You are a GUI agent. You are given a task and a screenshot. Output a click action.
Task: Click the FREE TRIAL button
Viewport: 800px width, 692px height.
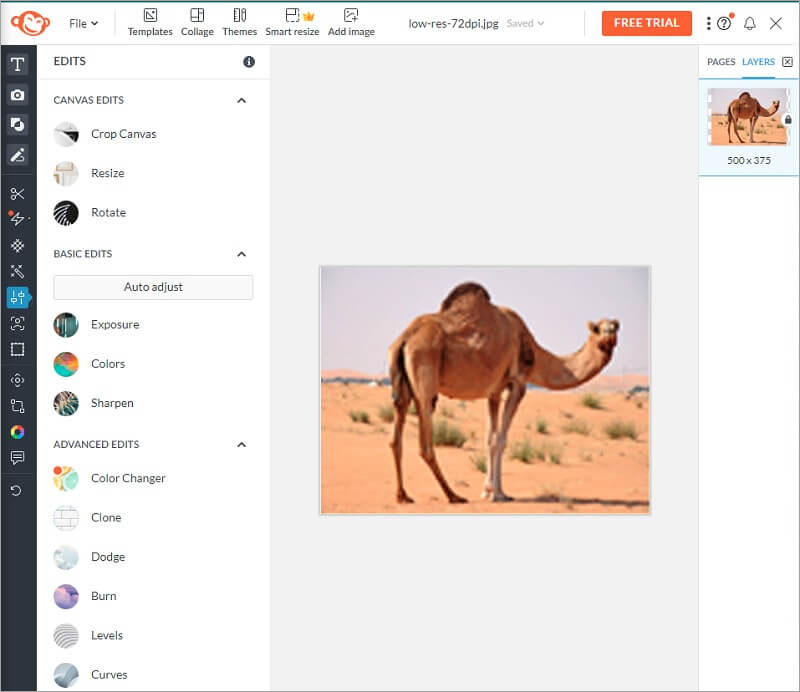tap(646, 22)
